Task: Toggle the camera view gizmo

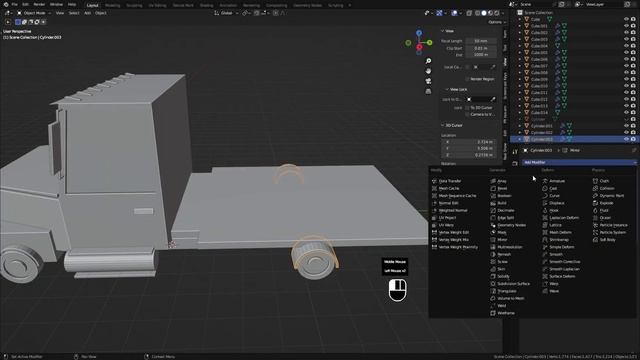Action: point(428,81)
